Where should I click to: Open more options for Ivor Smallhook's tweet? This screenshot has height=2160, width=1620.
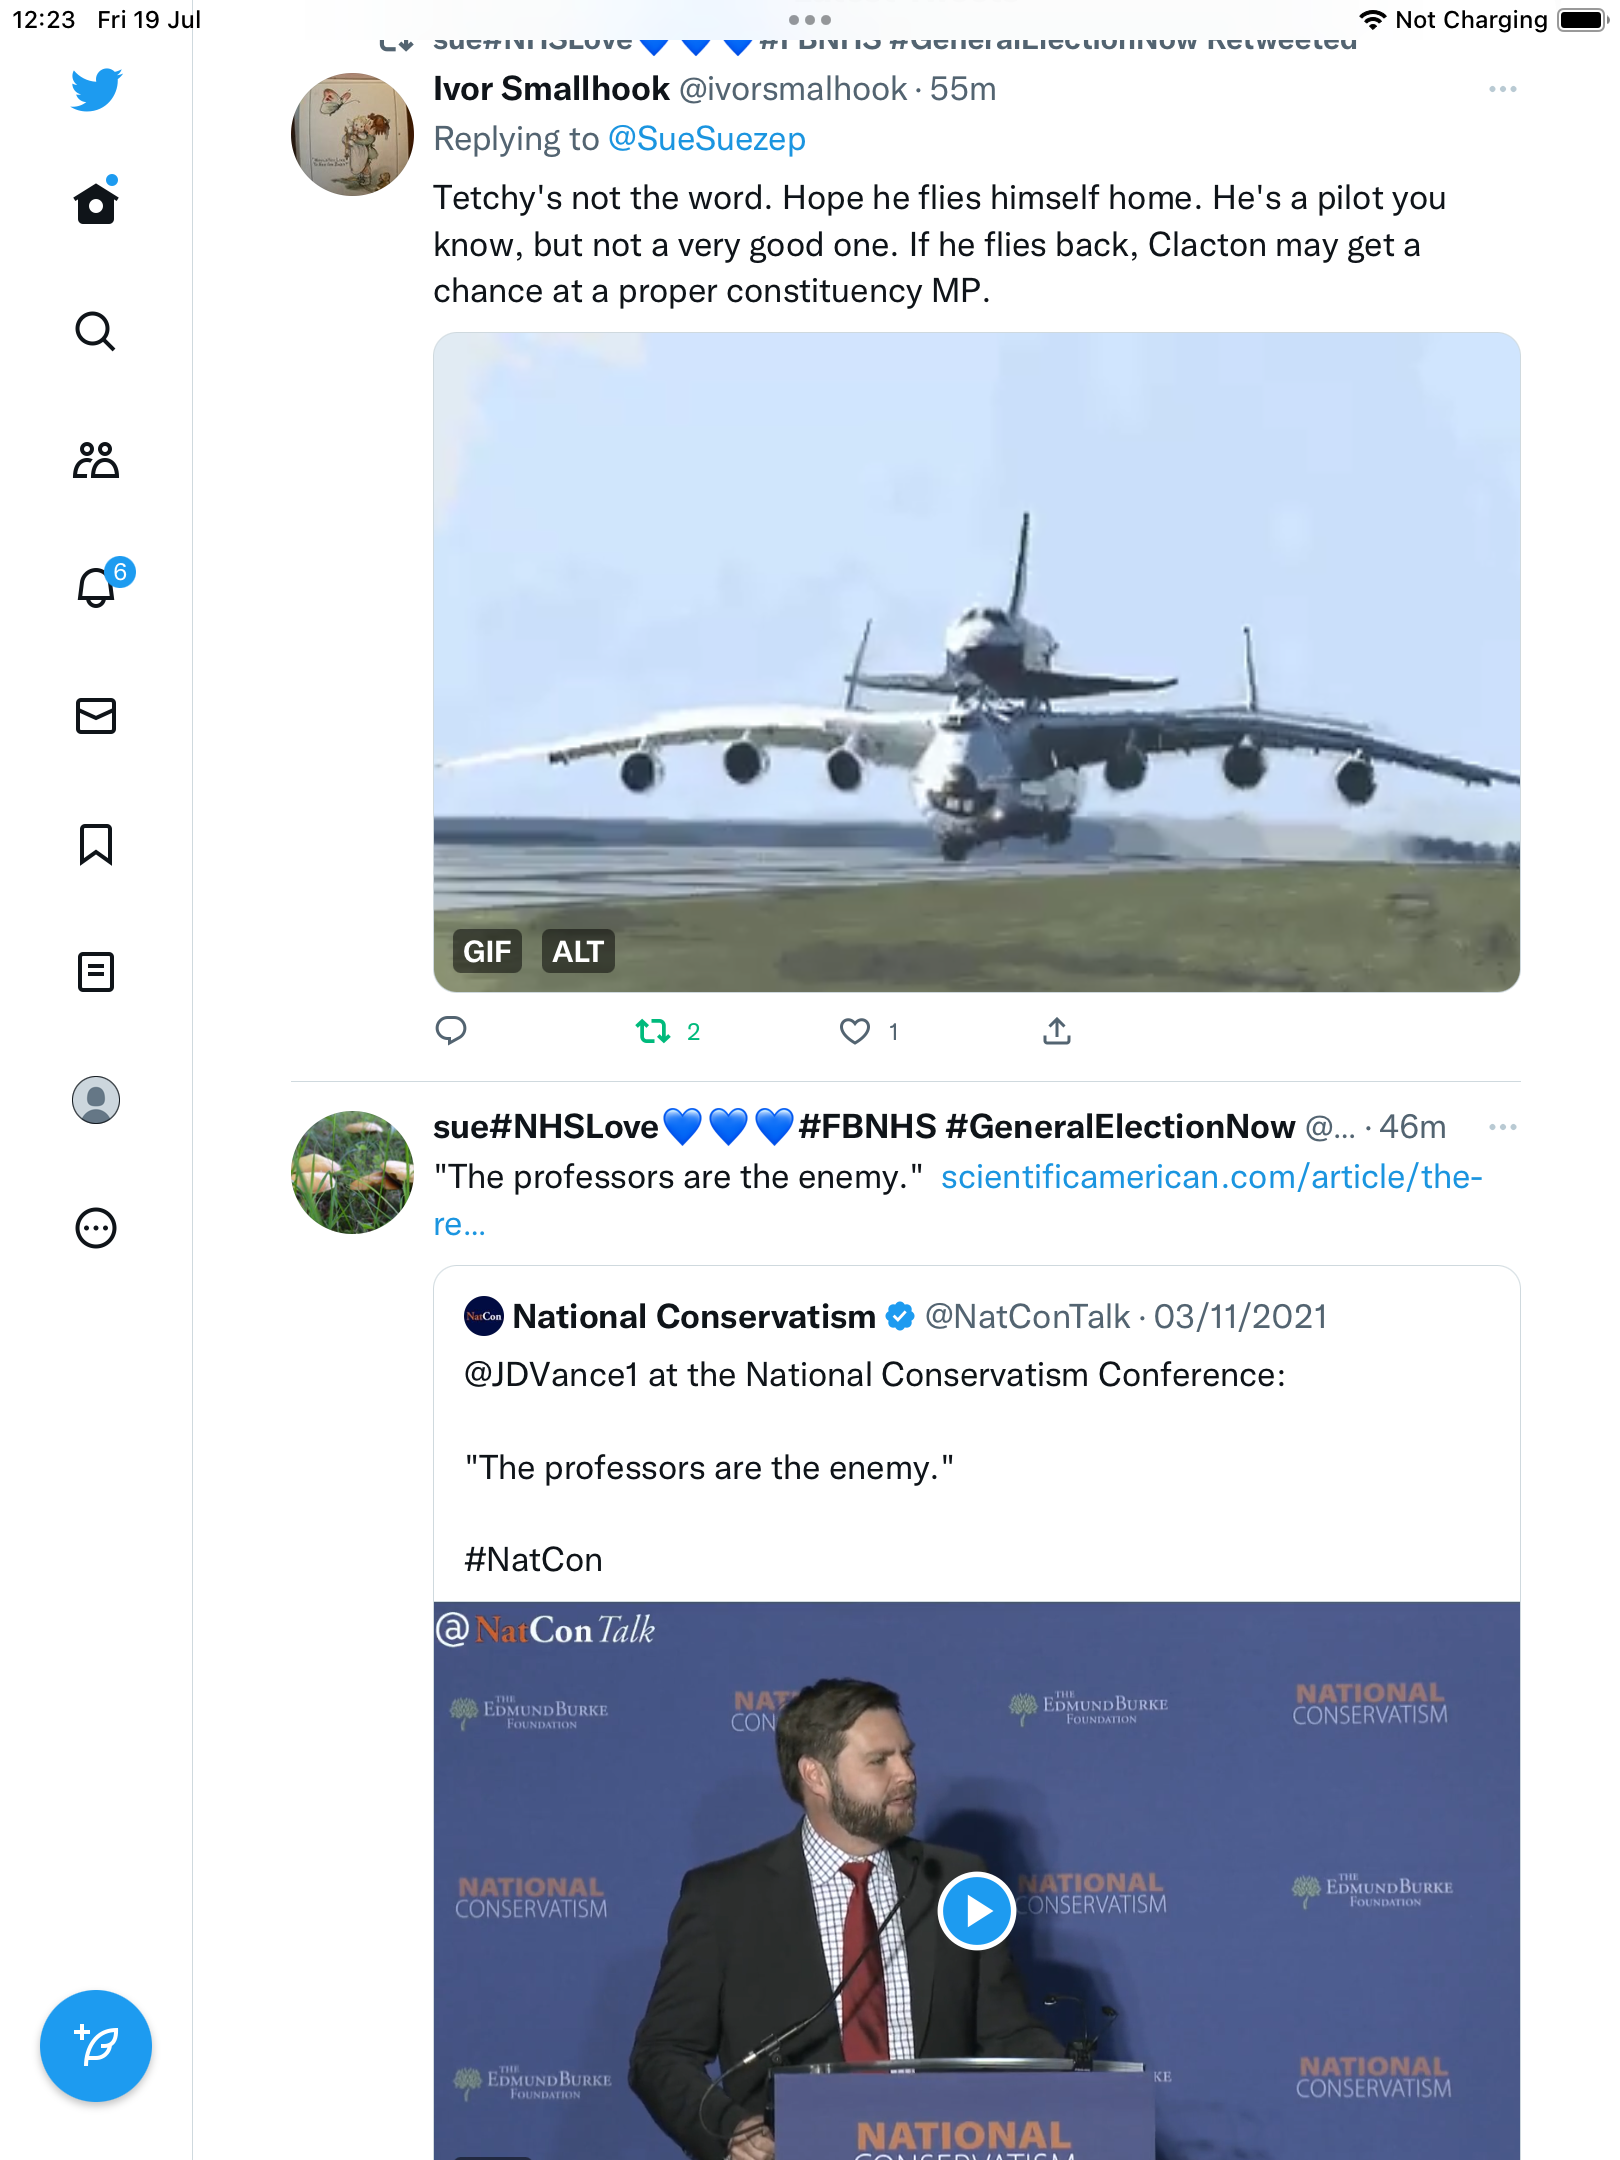point(1502,90)
